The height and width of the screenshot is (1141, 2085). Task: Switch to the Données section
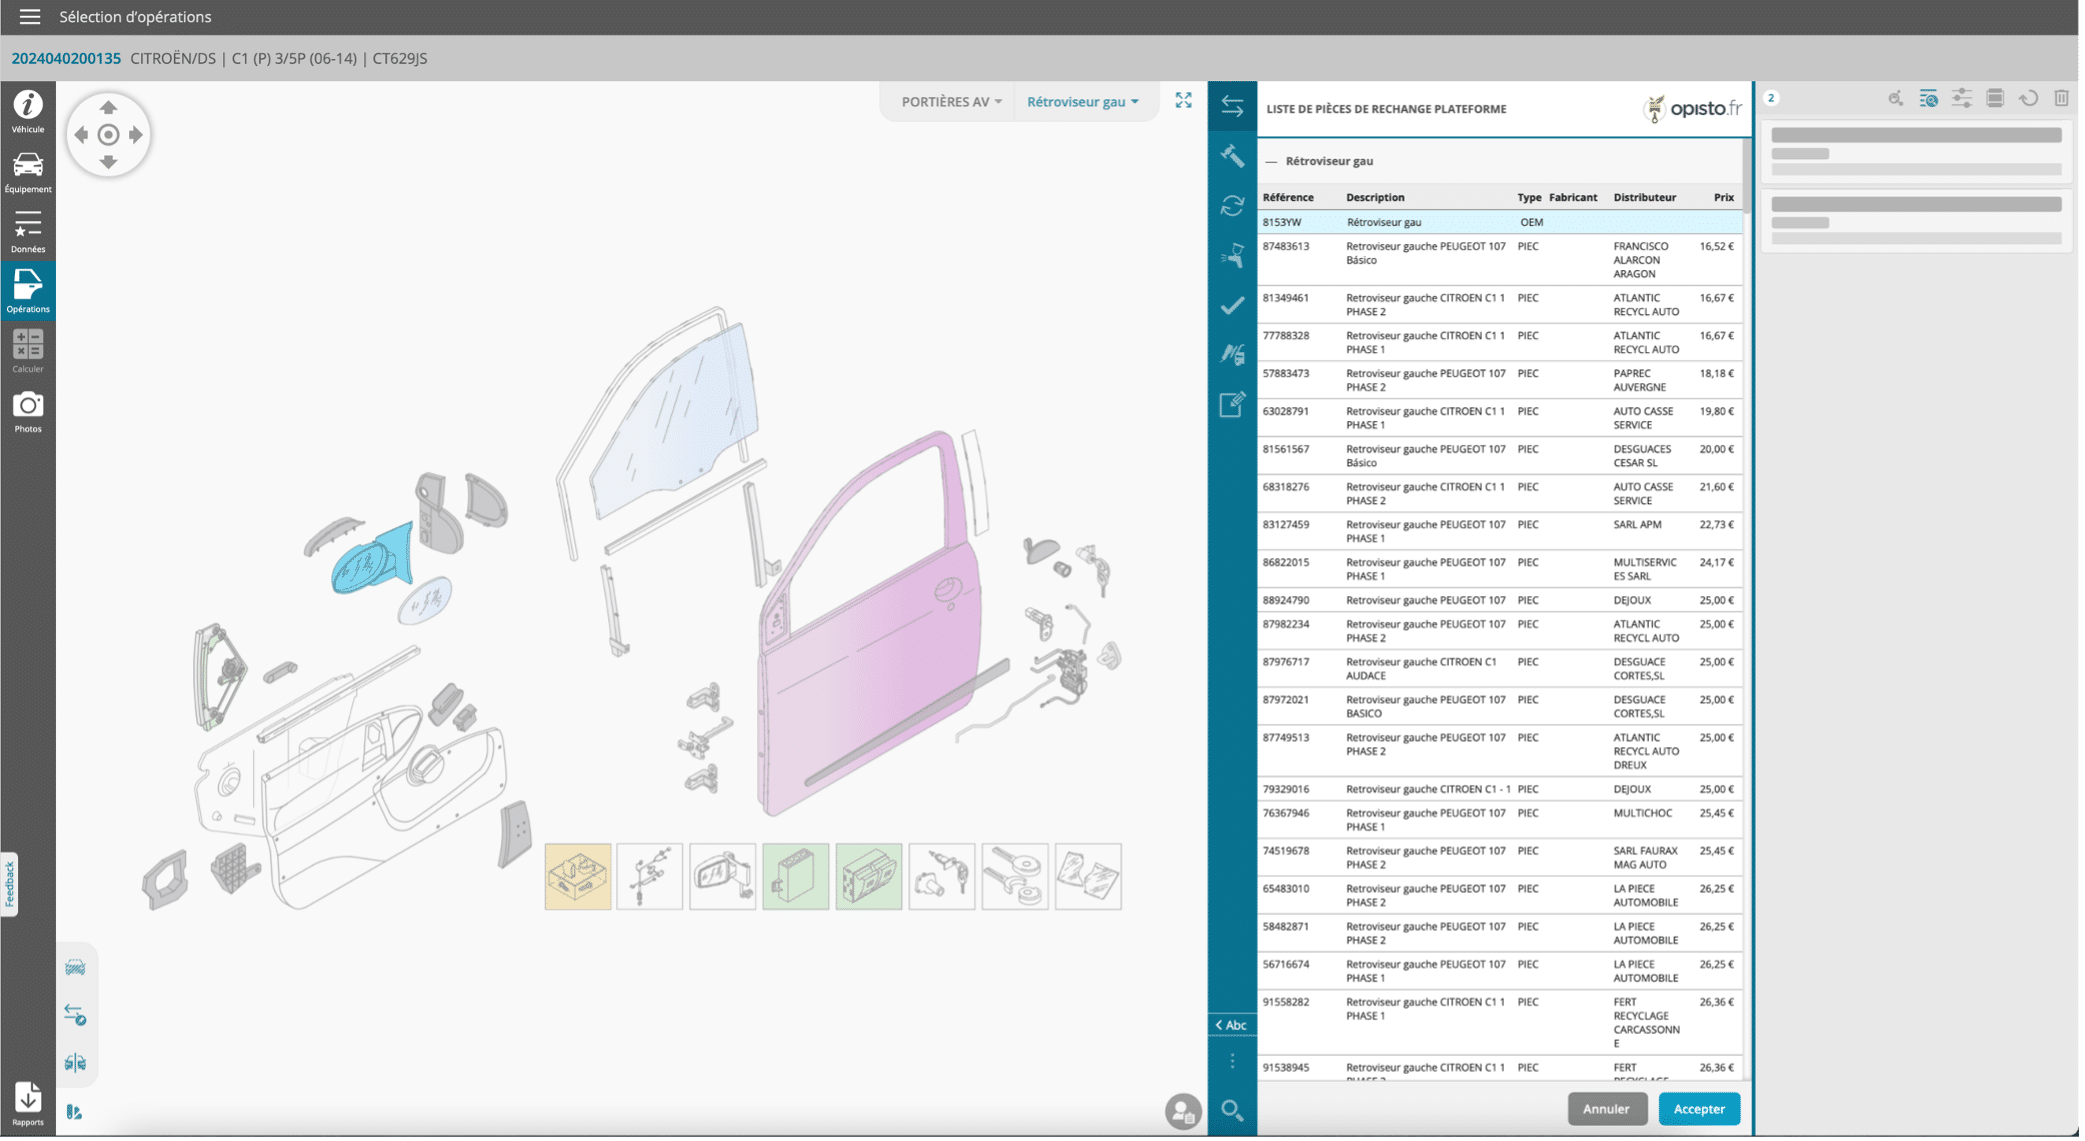(x=28, y=231)
